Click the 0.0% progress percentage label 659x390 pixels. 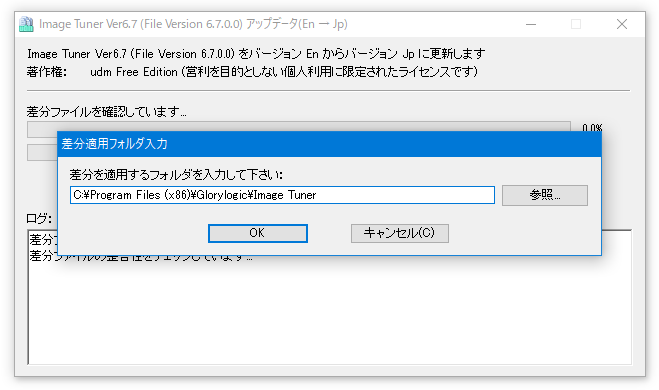(592, 127)
